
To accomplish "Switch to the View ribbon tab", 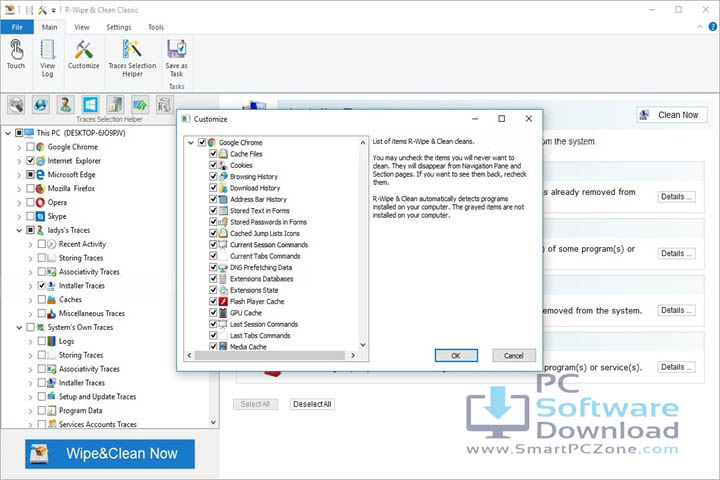I will click(x=82, y=27).
